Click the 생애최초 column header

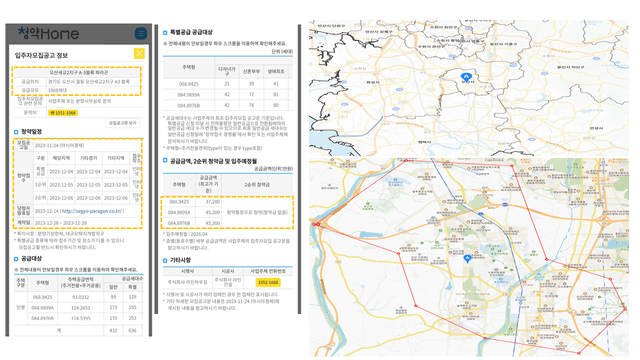coord(276,71)
